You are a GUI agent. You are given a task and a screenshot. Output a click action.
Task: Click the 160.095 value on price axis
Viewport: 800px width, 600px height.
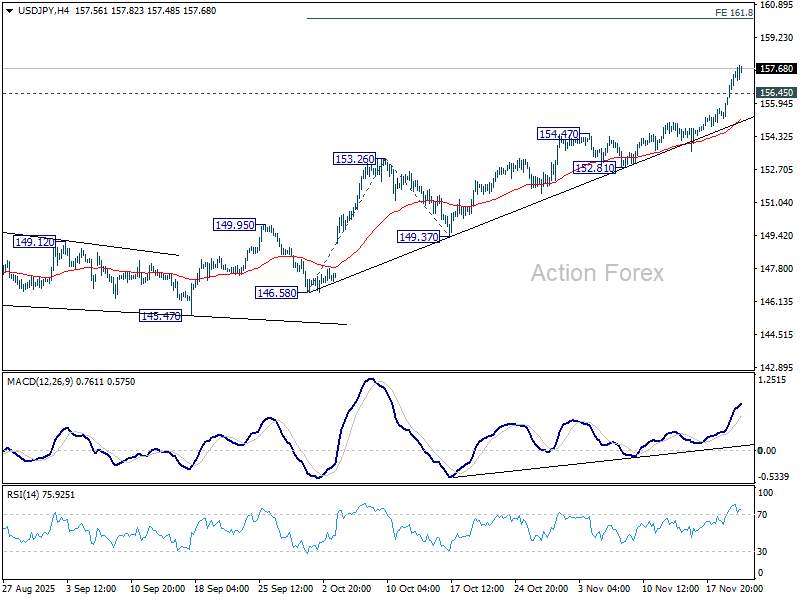click(777, 5)
